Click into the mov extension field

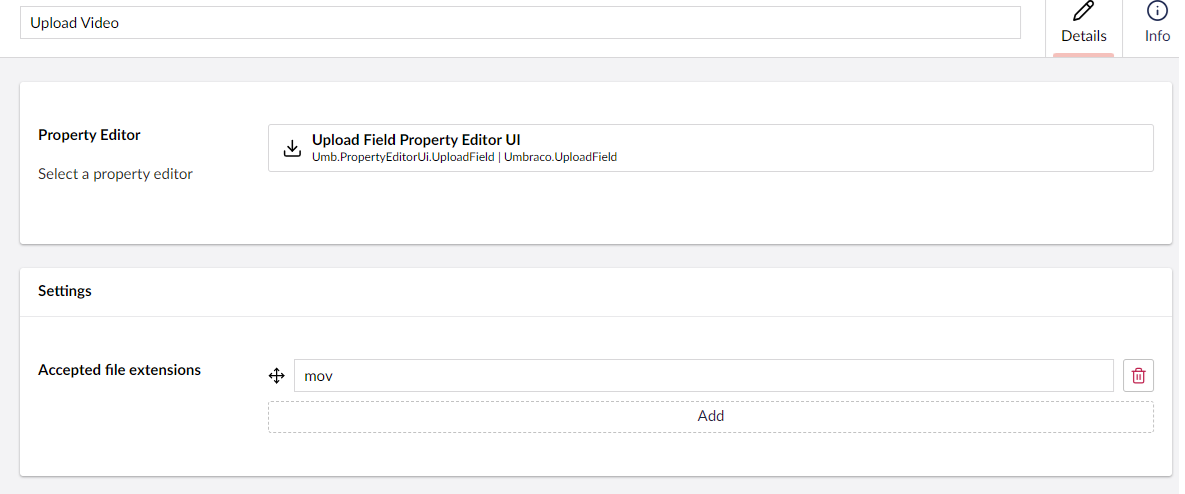(704, 375)
